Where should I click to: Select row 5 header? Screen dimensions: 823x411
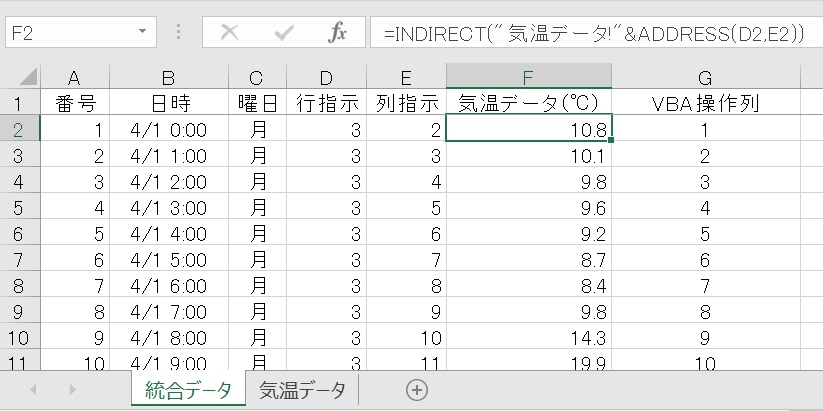(x=20, y=207)
